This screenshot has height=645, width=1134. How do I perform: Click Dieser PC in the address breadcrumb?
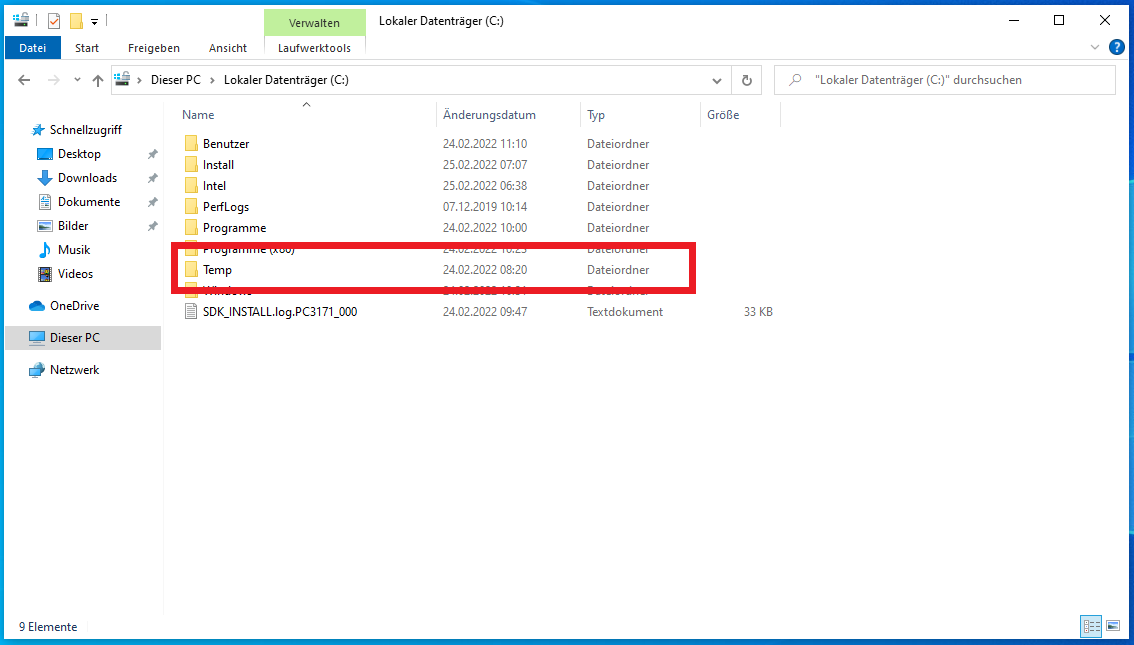tap(177, 80)
